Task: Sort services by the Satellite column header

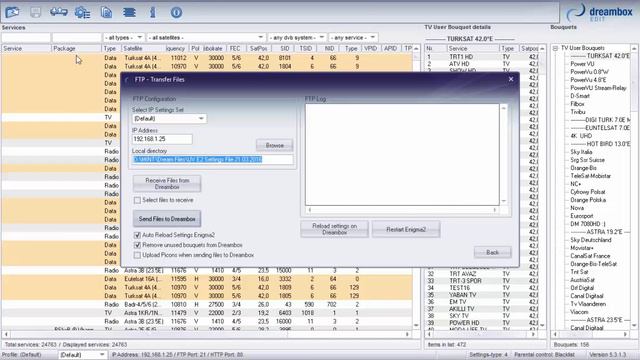Action: coord(143,49)
